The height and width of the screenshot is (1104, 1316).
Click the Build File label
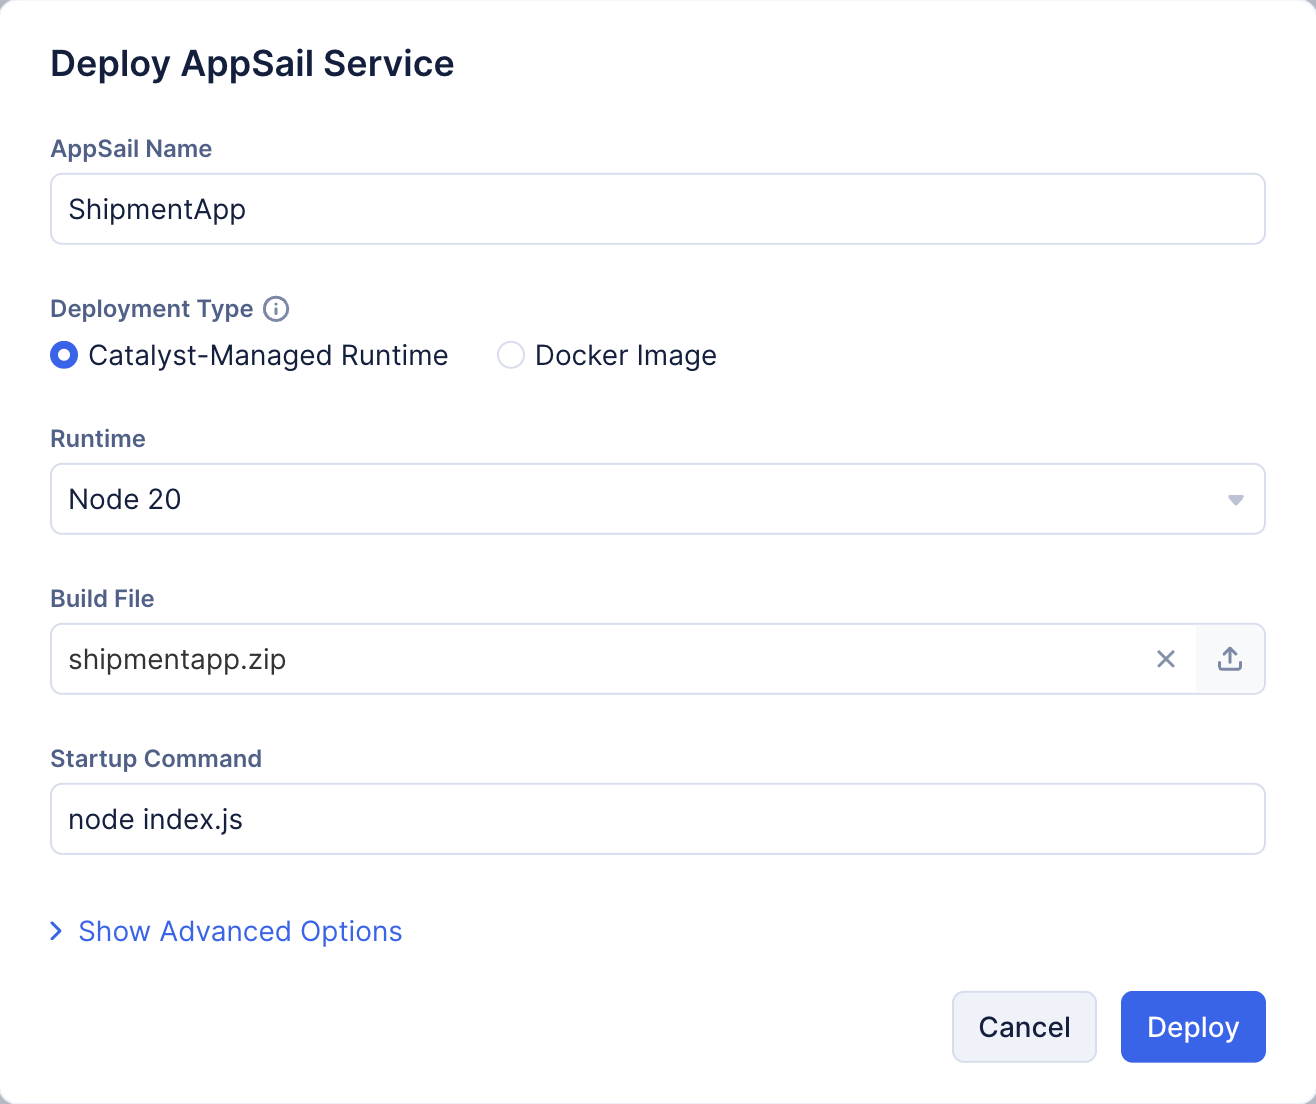pos(102,599)
